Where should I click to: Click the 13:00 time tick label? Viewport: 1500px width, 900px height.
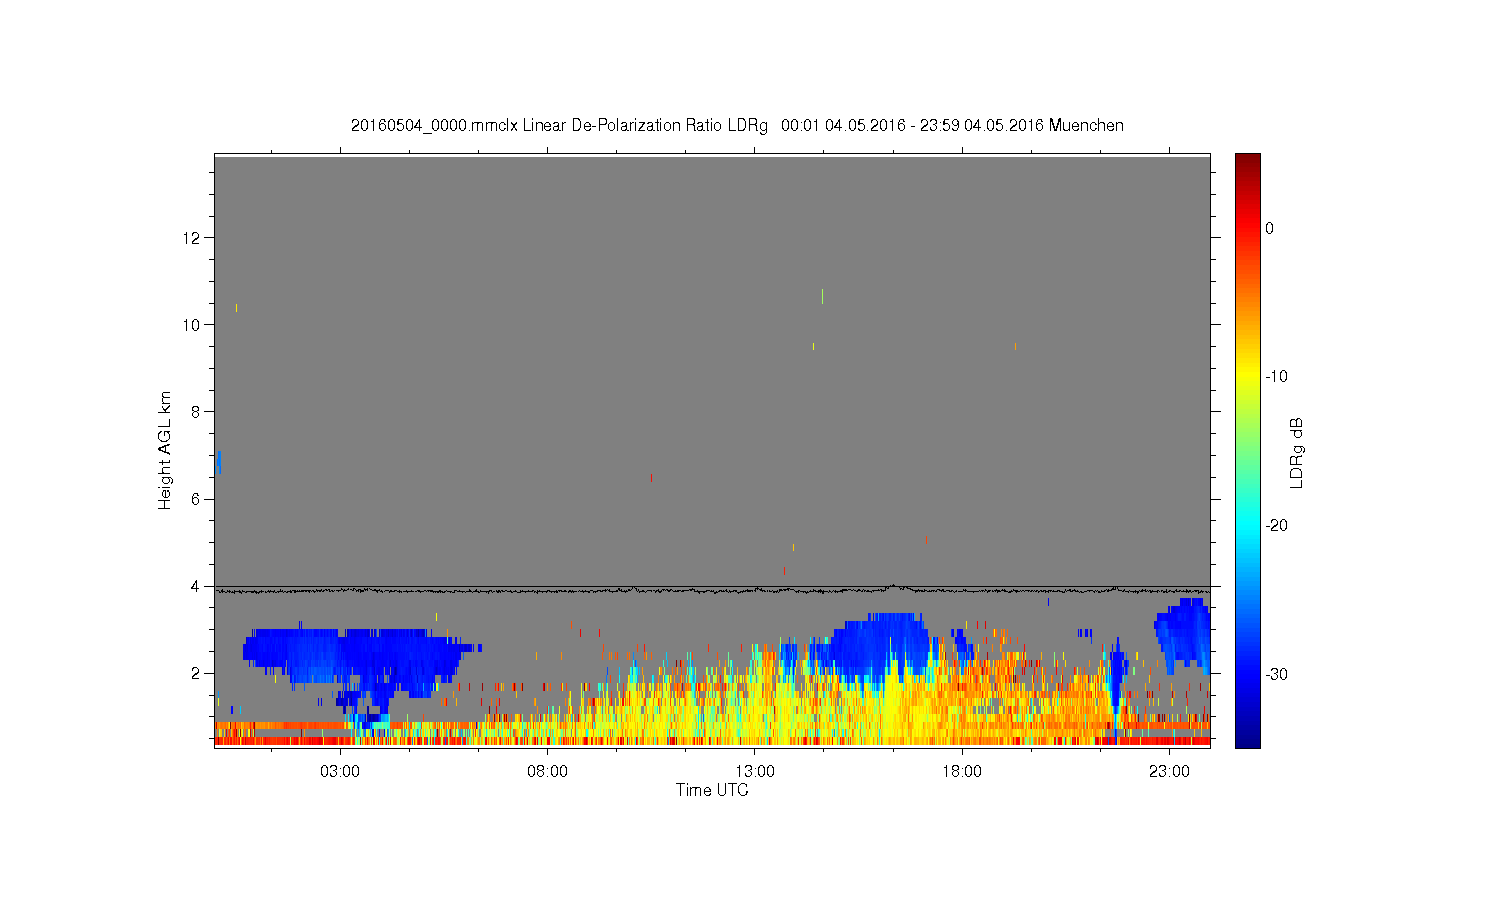pyautogui.click(x=755, y=771)
